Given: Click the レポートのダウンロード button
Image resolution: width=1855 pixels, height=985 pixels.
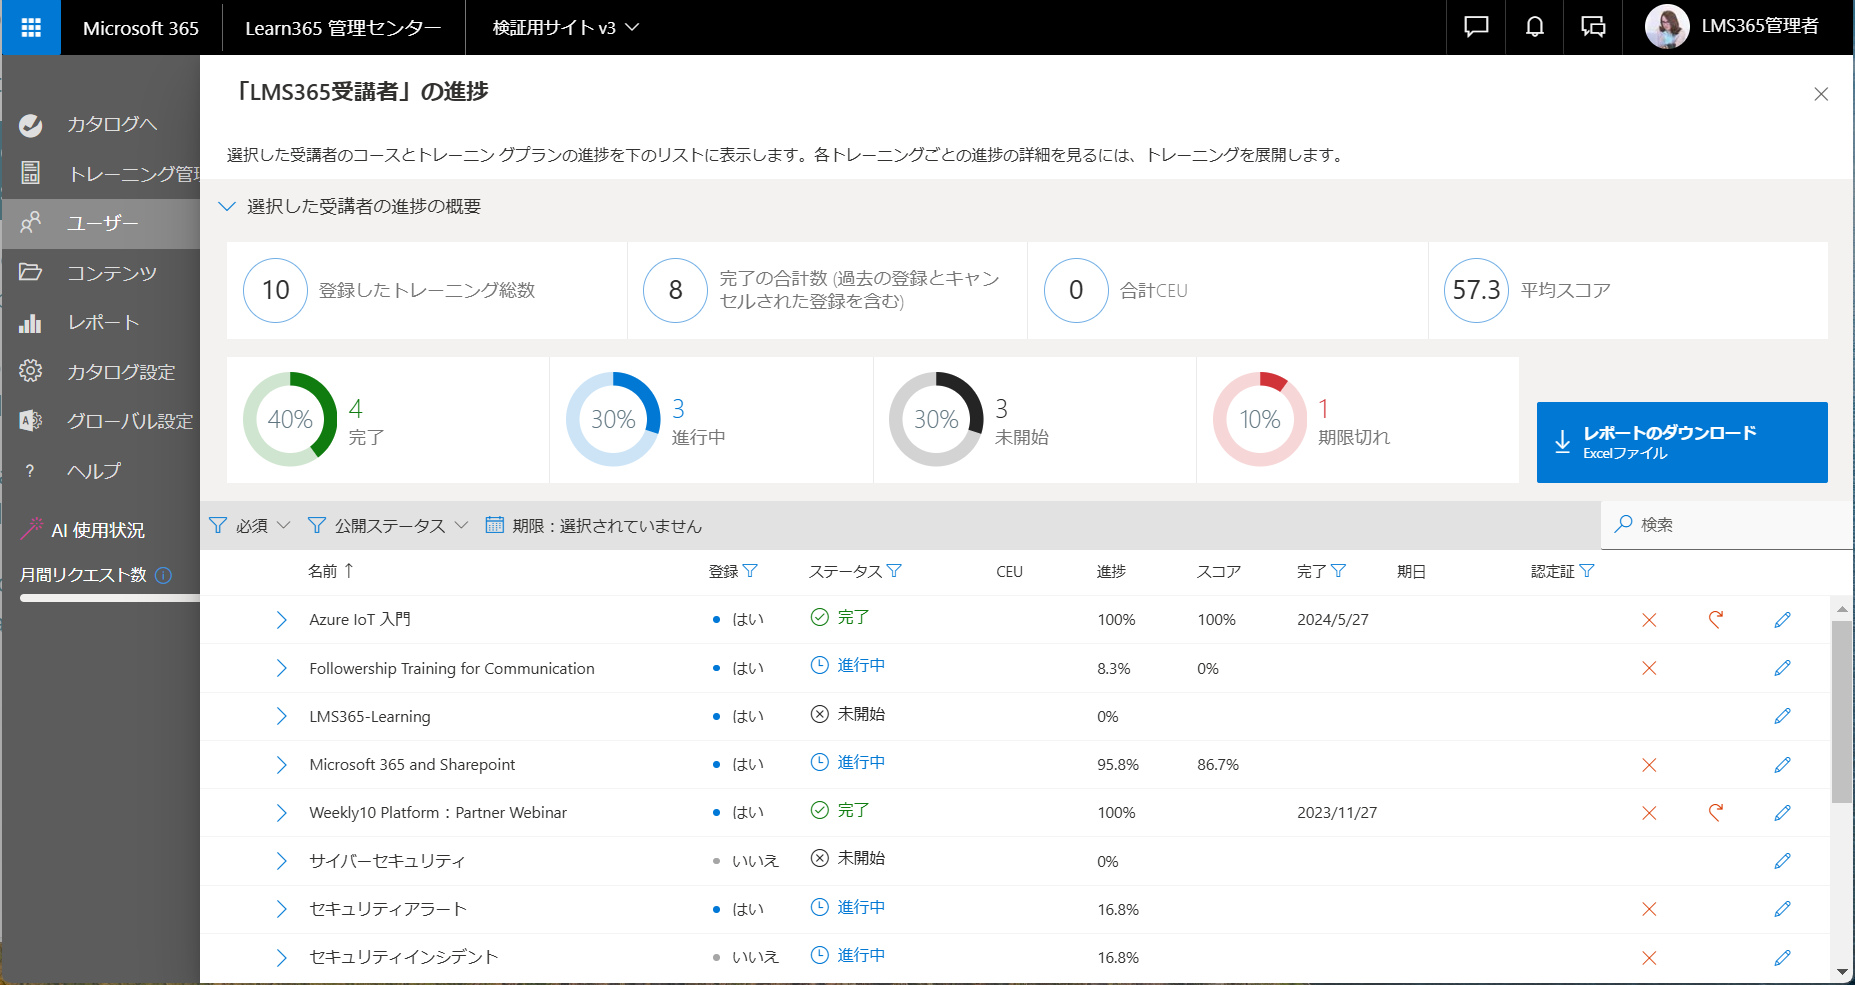Looking at the screenshot, I should [1681, 442].
